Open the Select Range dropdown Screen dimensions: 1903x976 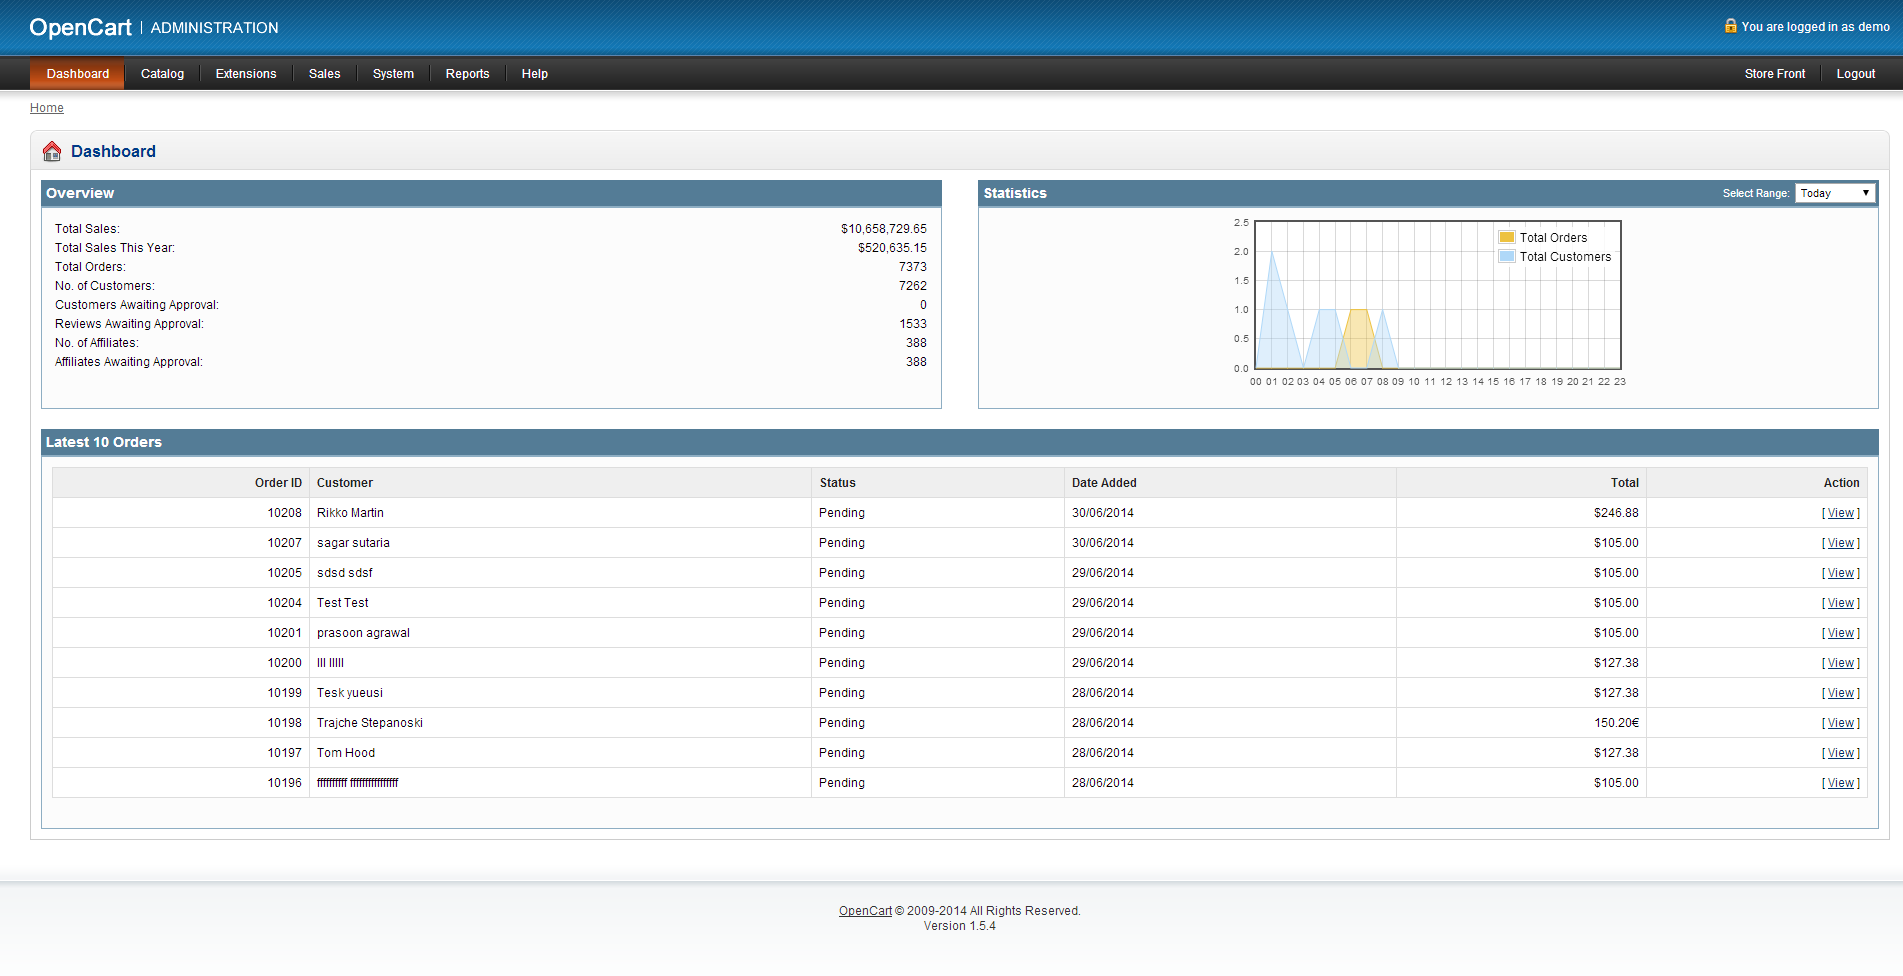1834,193
